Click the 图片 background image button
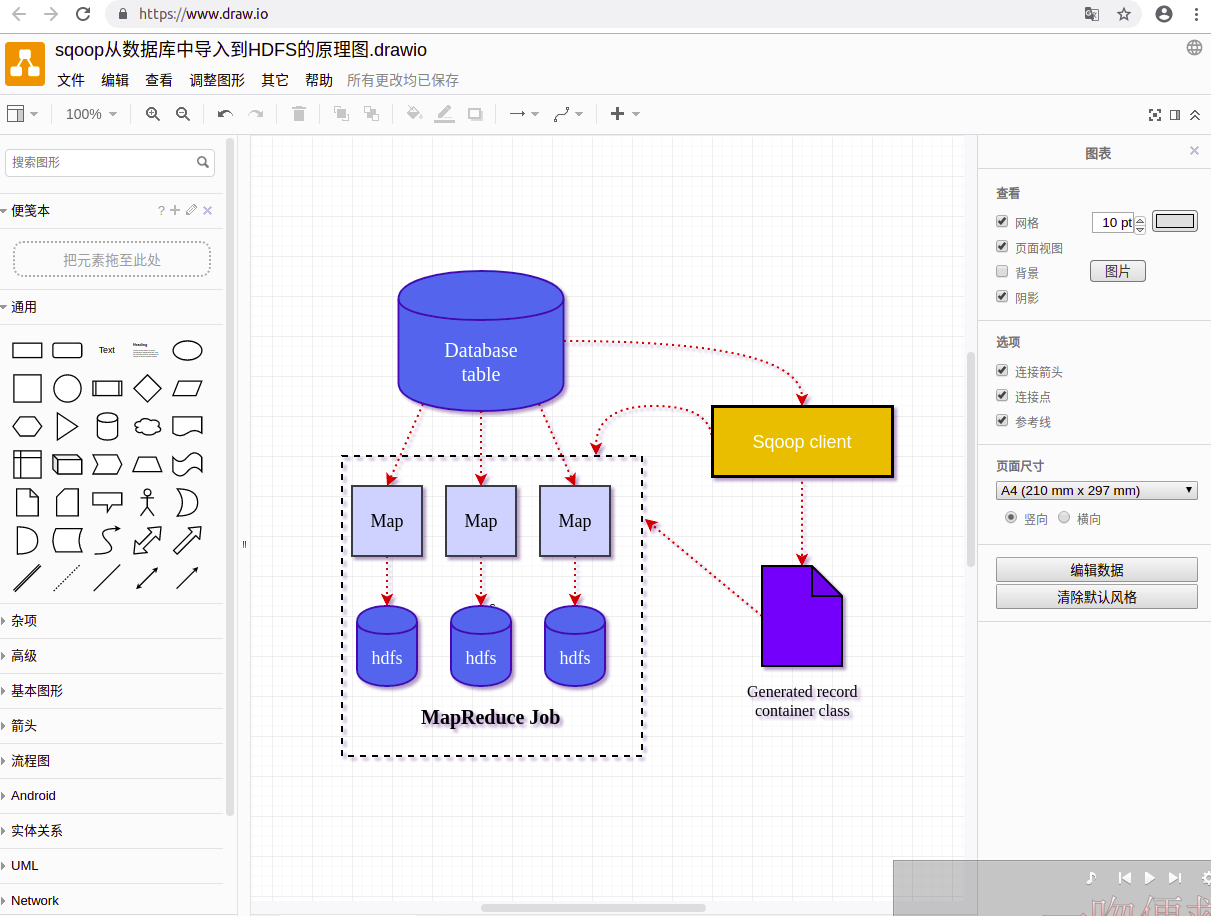This screenshot has height=916, width=1211. coord(1117,270)
